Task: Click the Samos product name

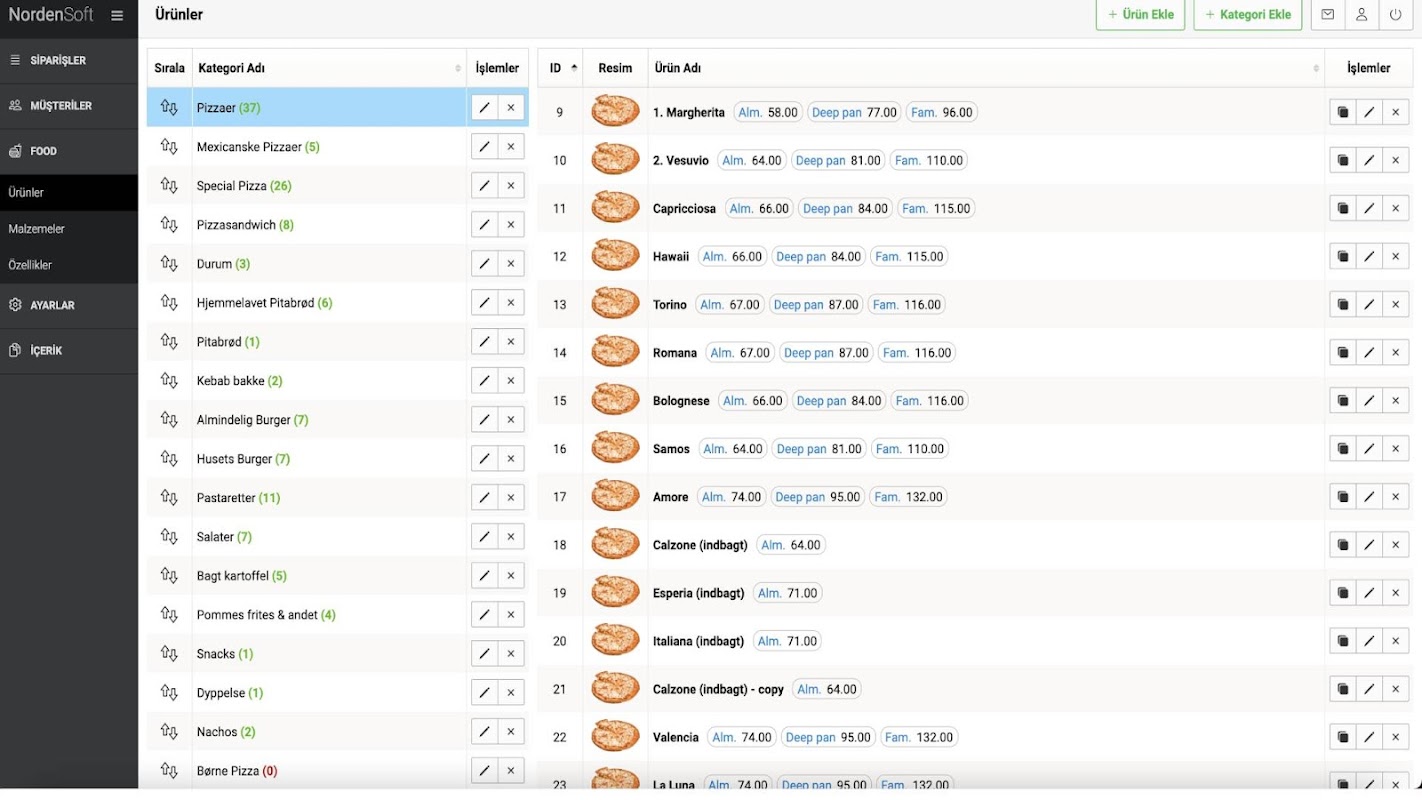Action: click(671, 449)
